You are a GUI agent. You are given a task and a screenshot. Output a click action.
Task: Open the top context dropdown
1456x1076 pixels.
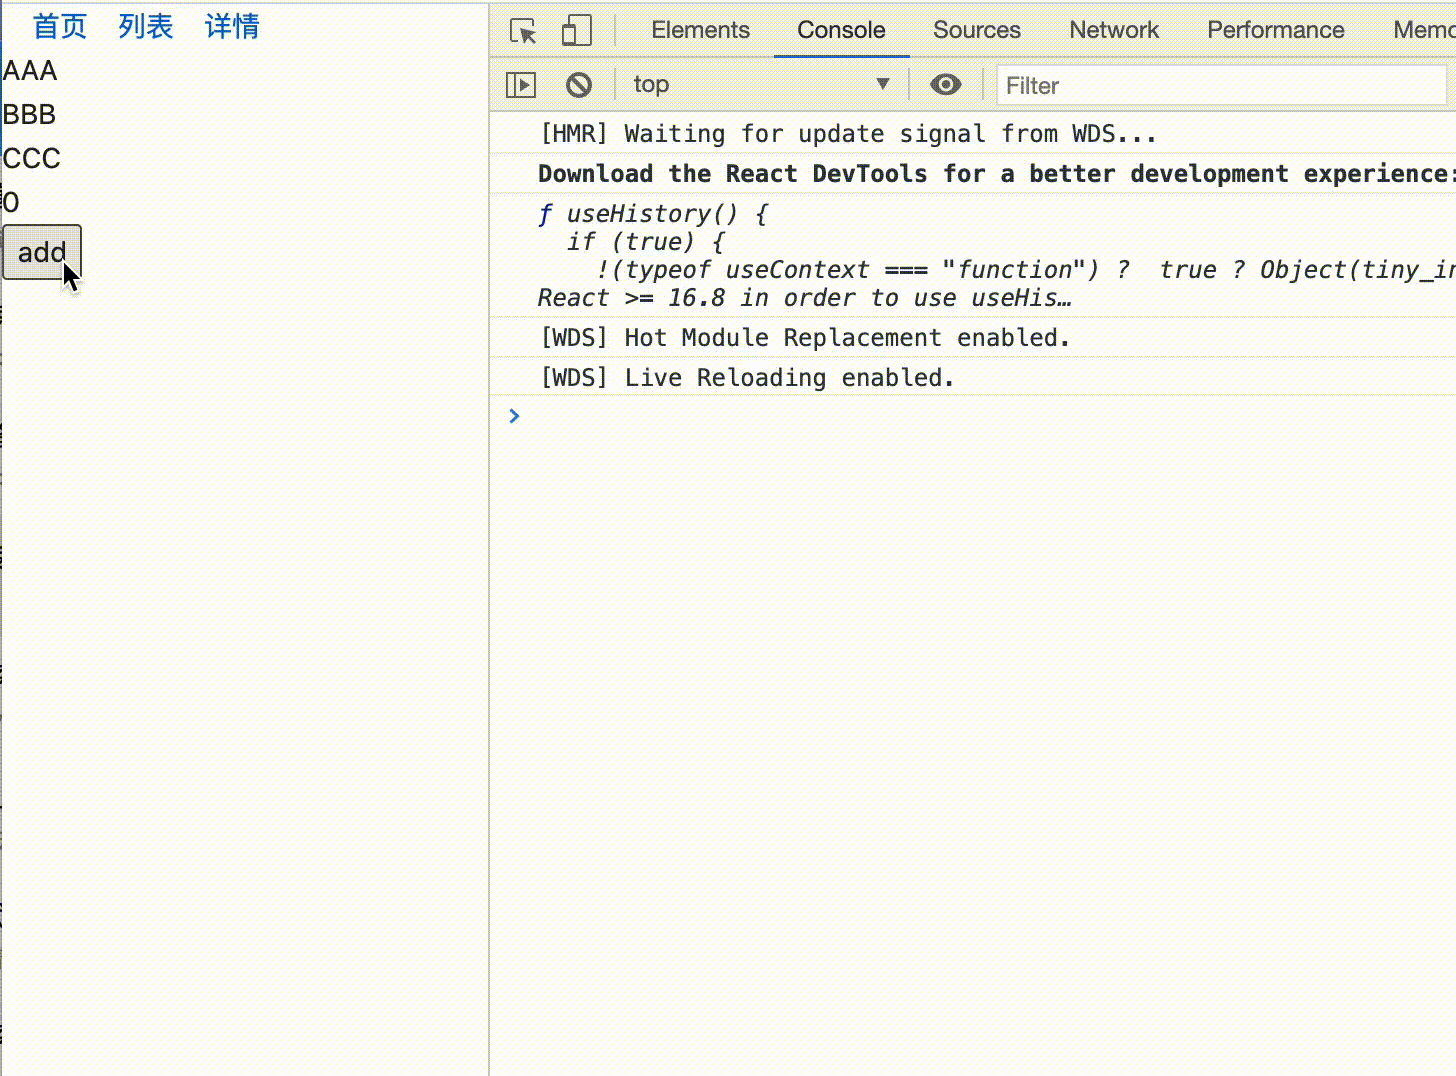click(761, 85)
